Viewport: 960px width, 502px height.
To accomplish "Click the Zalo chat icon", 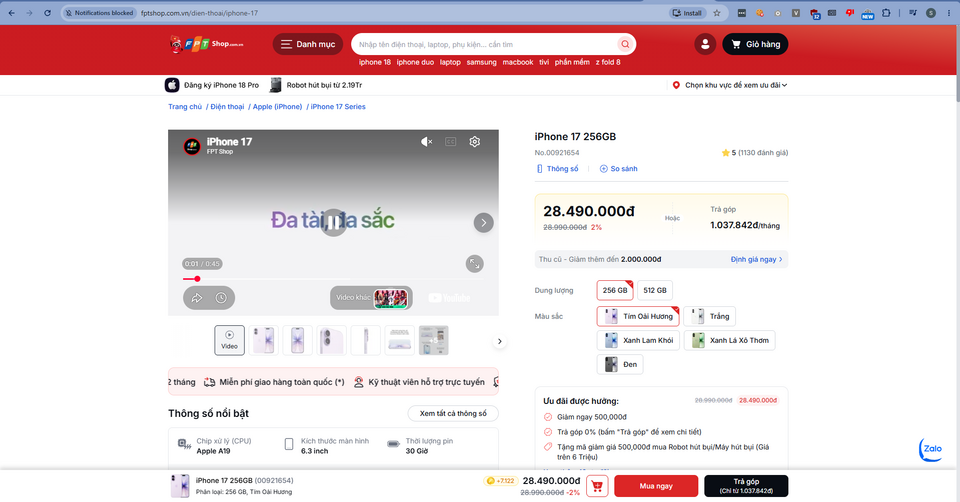I will (x=931, y=449).
